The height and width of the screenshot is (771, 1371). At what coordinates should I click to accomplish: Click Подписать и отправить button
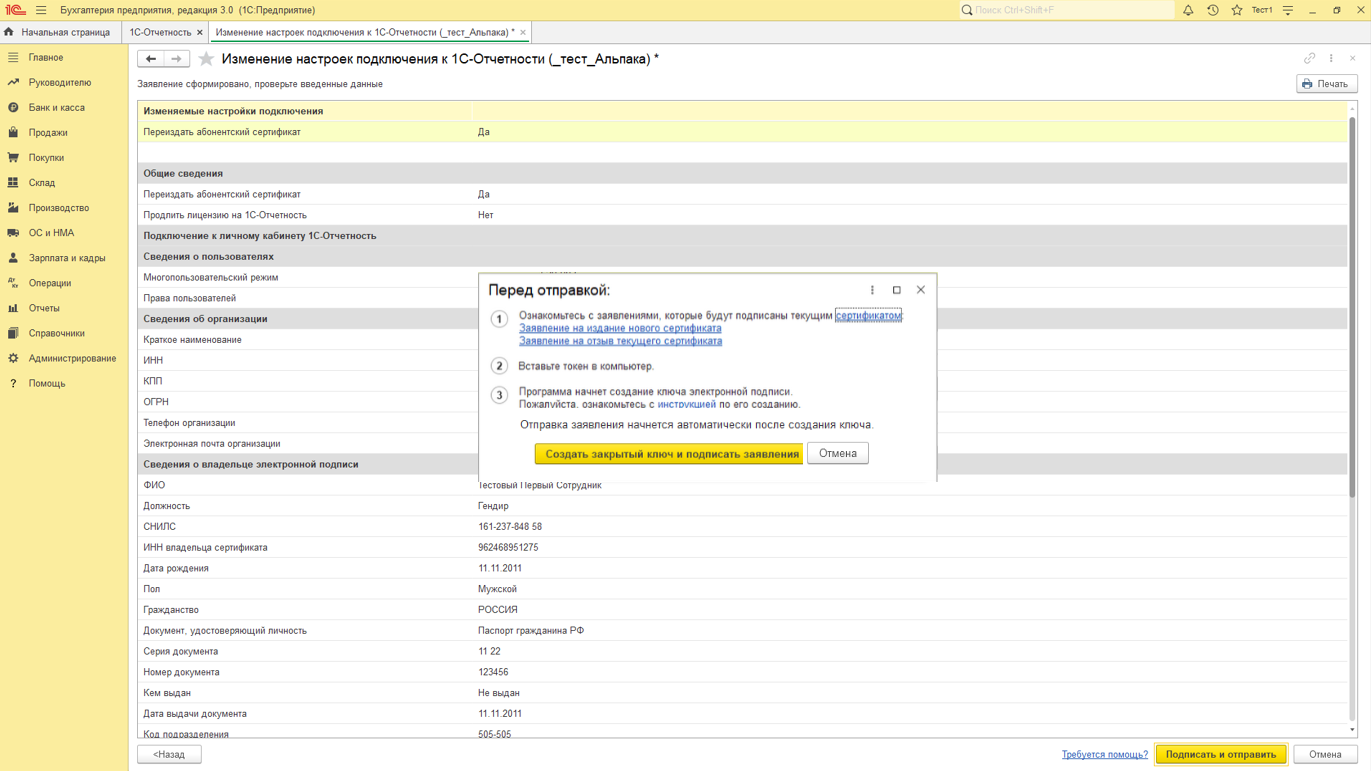coord(1221,754)
